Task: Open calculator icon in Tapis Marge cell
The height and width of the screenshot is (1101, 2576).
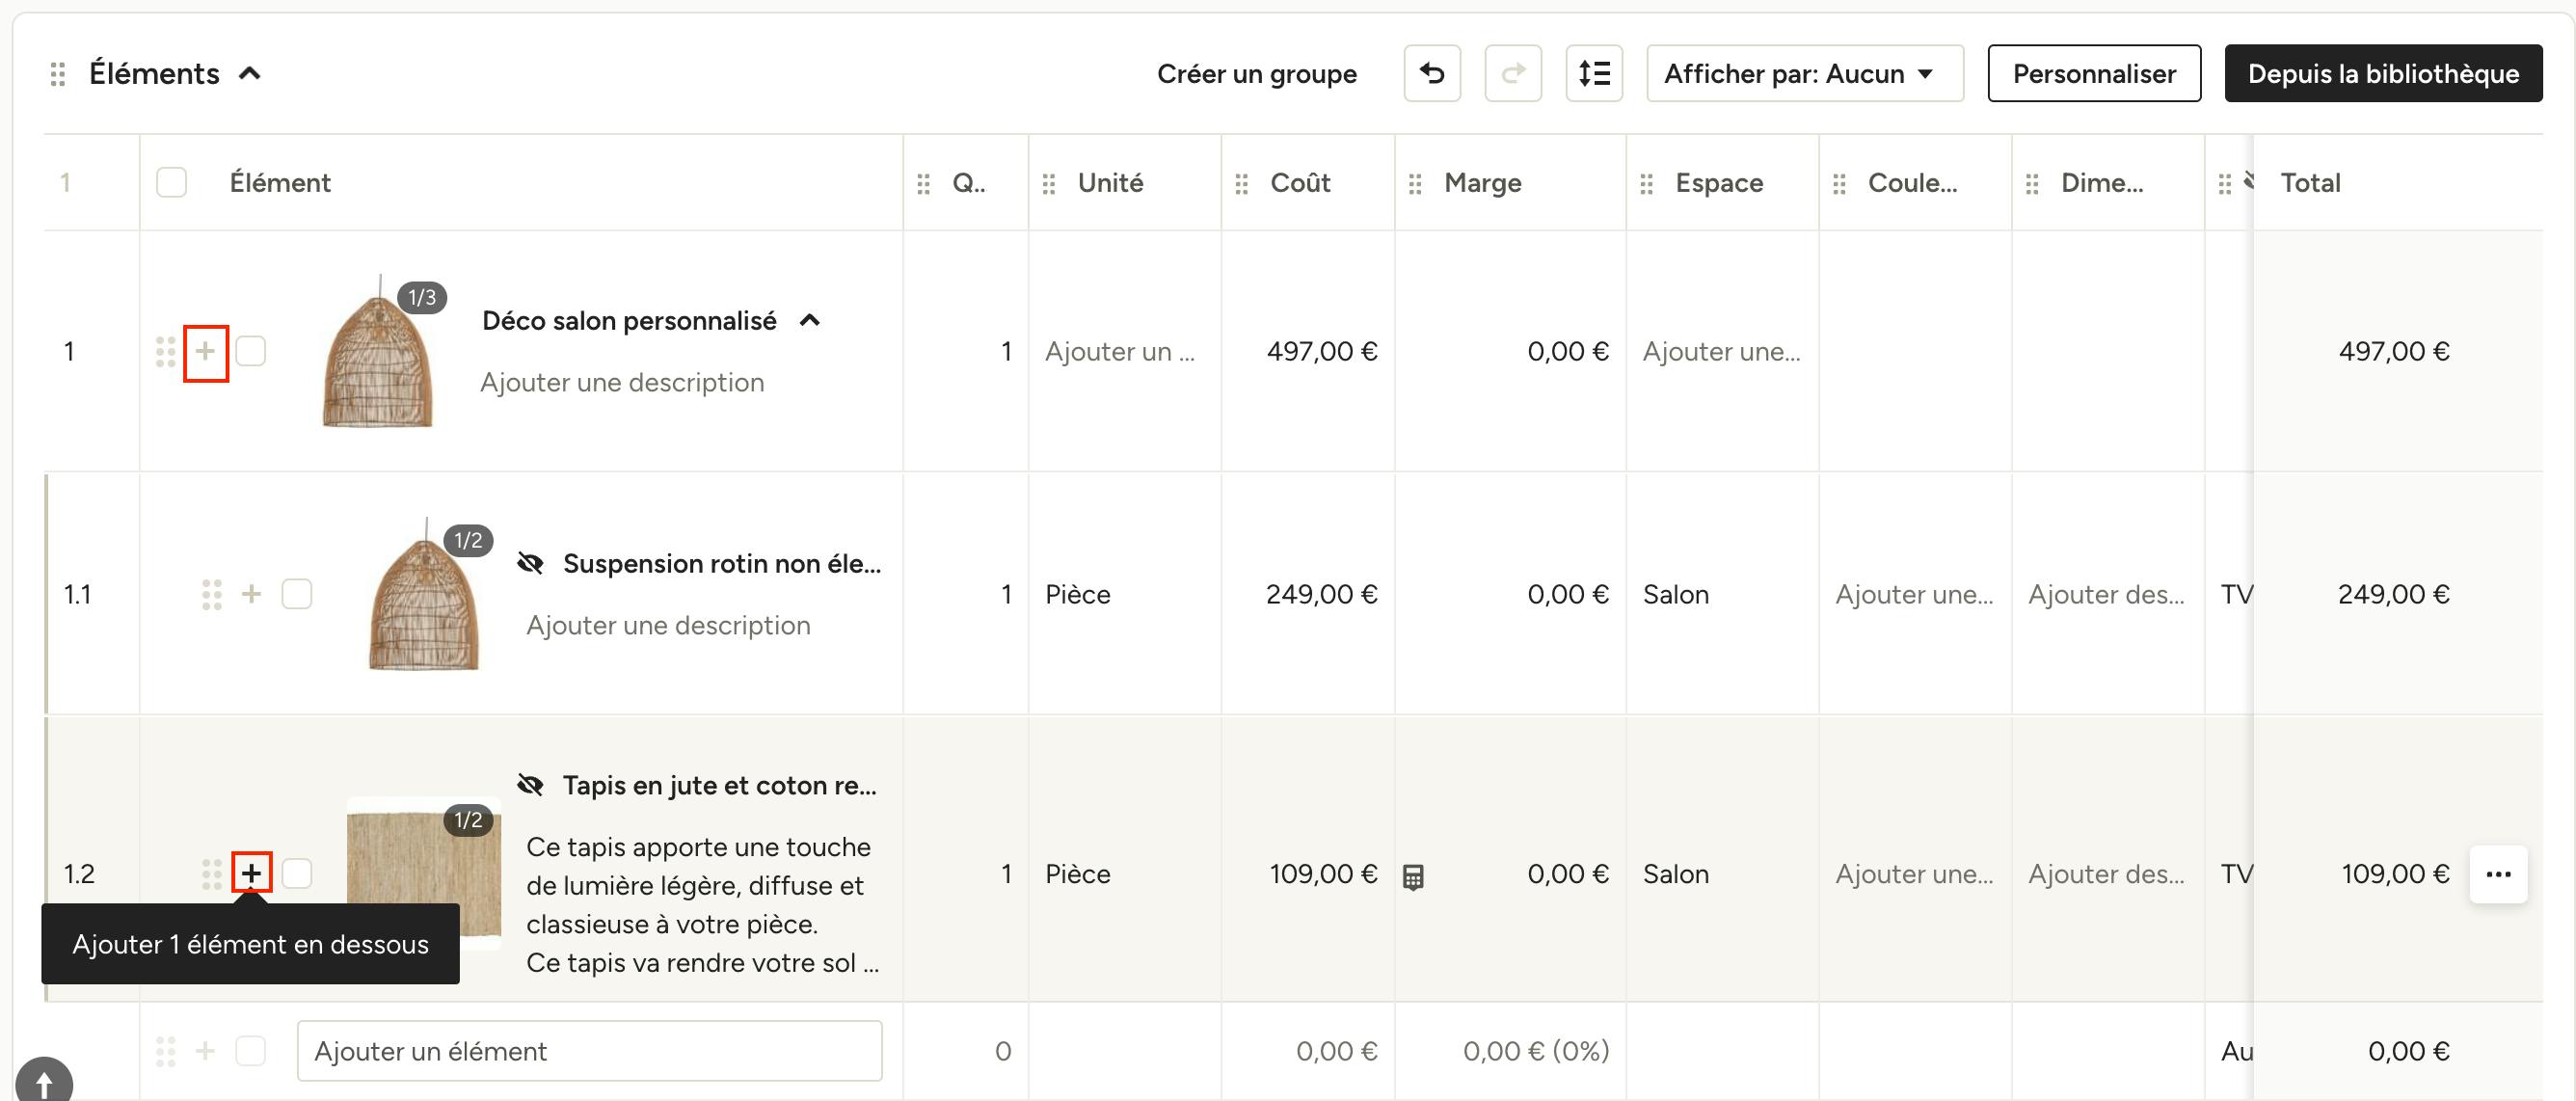Action: click(x=1412, y=877)
